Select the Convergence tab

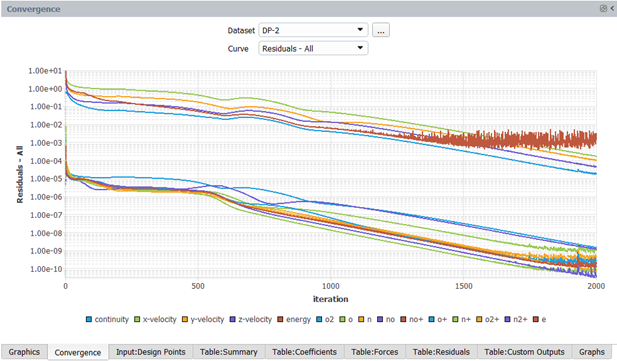click(78, 352)
